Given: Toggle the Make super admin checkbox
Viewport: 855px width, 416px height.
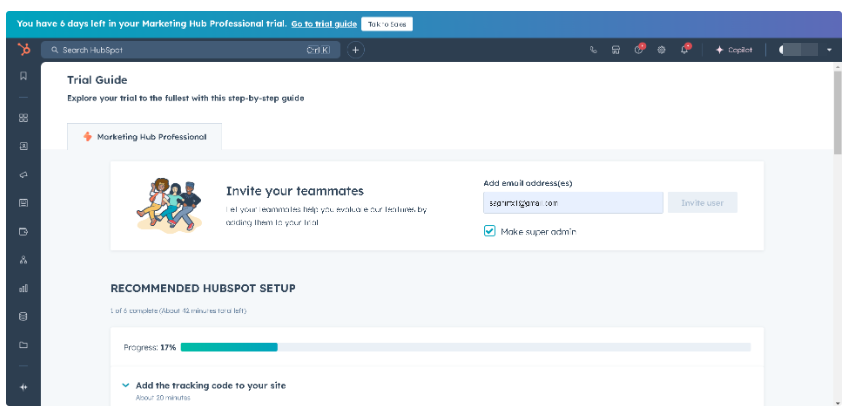Looking at the screenshot, I should pyautogui.click(x=490, y=231).
